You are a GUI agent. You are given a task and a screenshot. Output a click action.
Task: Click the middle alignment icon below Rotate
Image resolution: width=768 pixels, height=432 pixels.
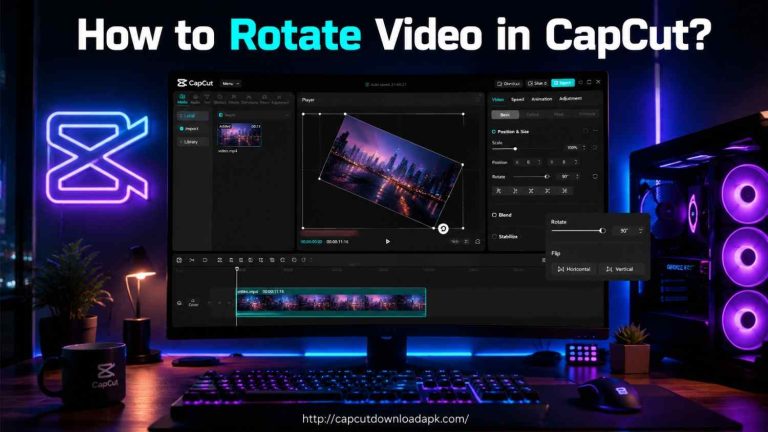point(531,191)
